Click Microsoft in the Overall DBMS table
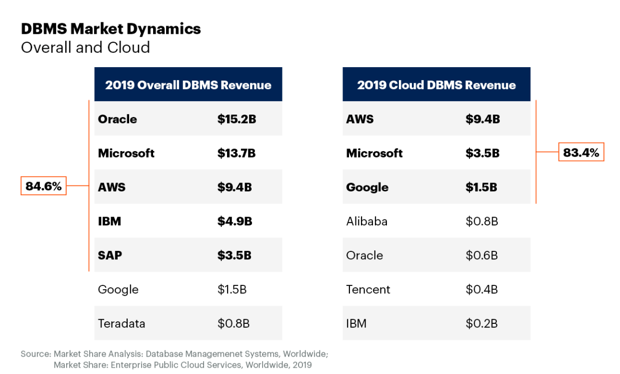Screen dimensions: 620x374 126,153
